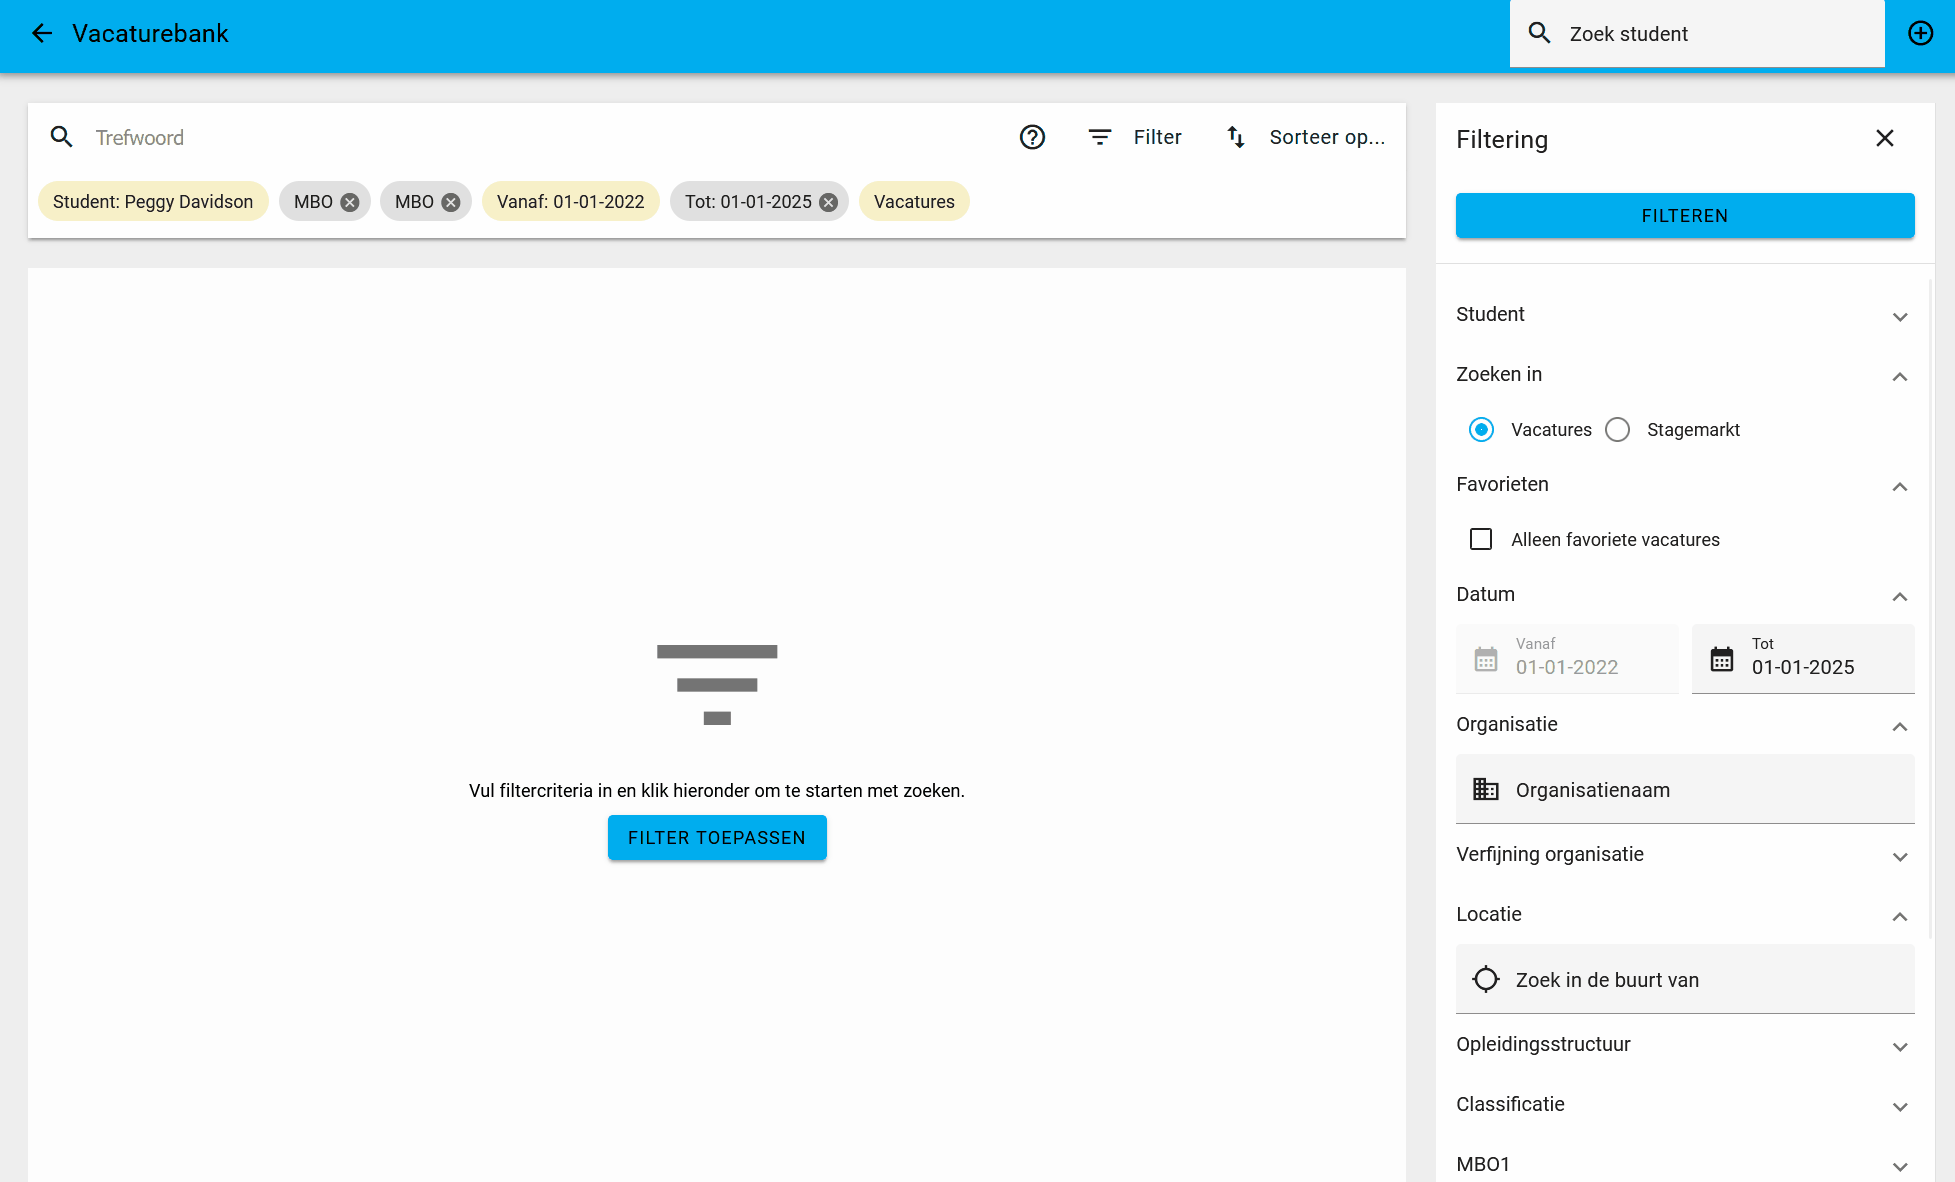The height and width of the screenshot is (1182, 1955).
Task: Open the help question mark icon
Action: [x=1032, y=137]
